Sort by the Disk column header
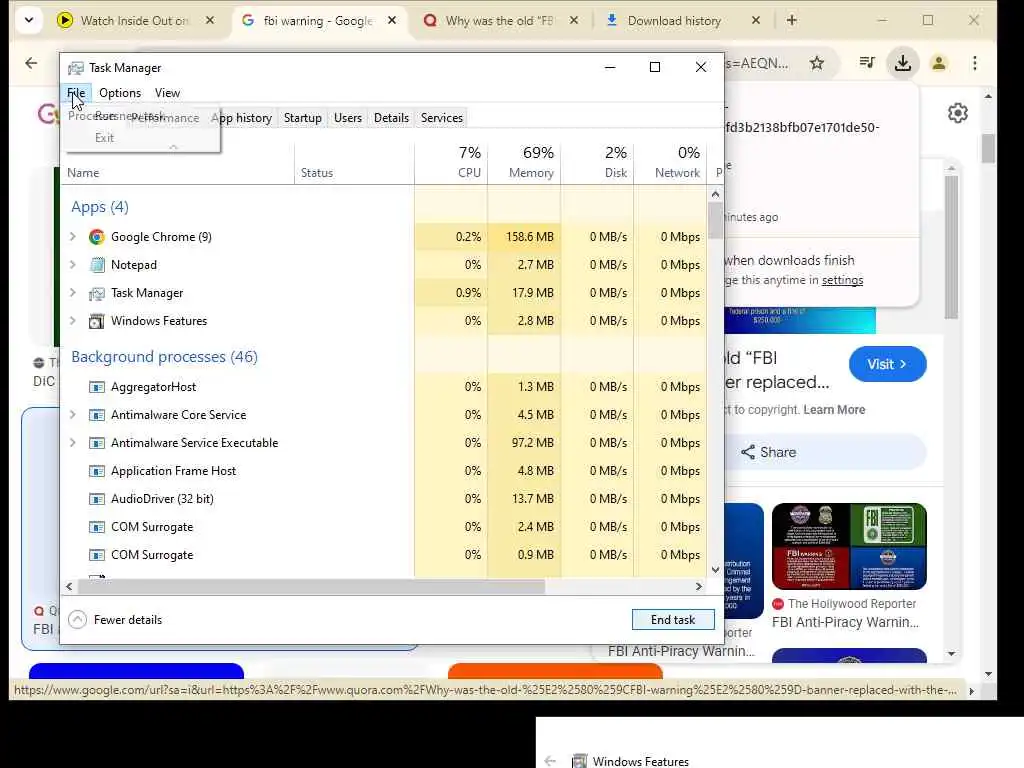Screen dimensions: 1024x768 [x=598, y=162]
